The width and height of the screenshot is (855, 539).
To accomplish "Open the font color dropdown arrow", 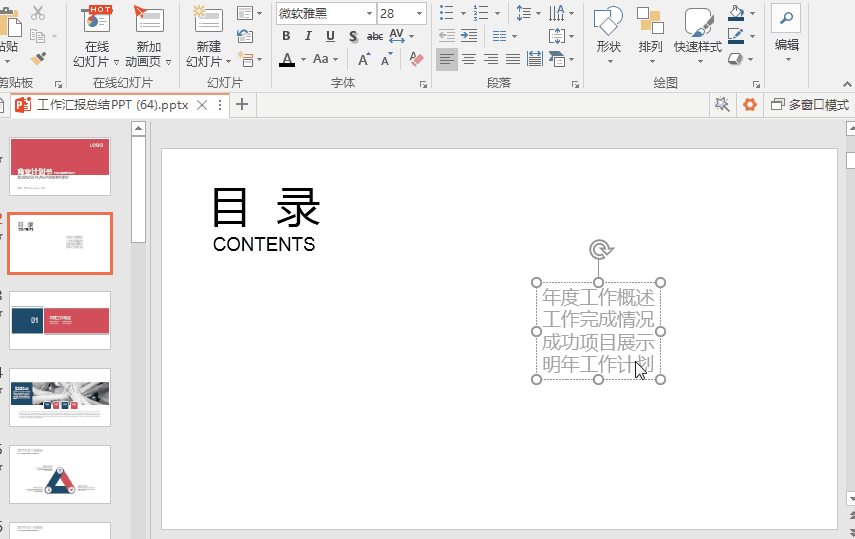I will [303, 59].
